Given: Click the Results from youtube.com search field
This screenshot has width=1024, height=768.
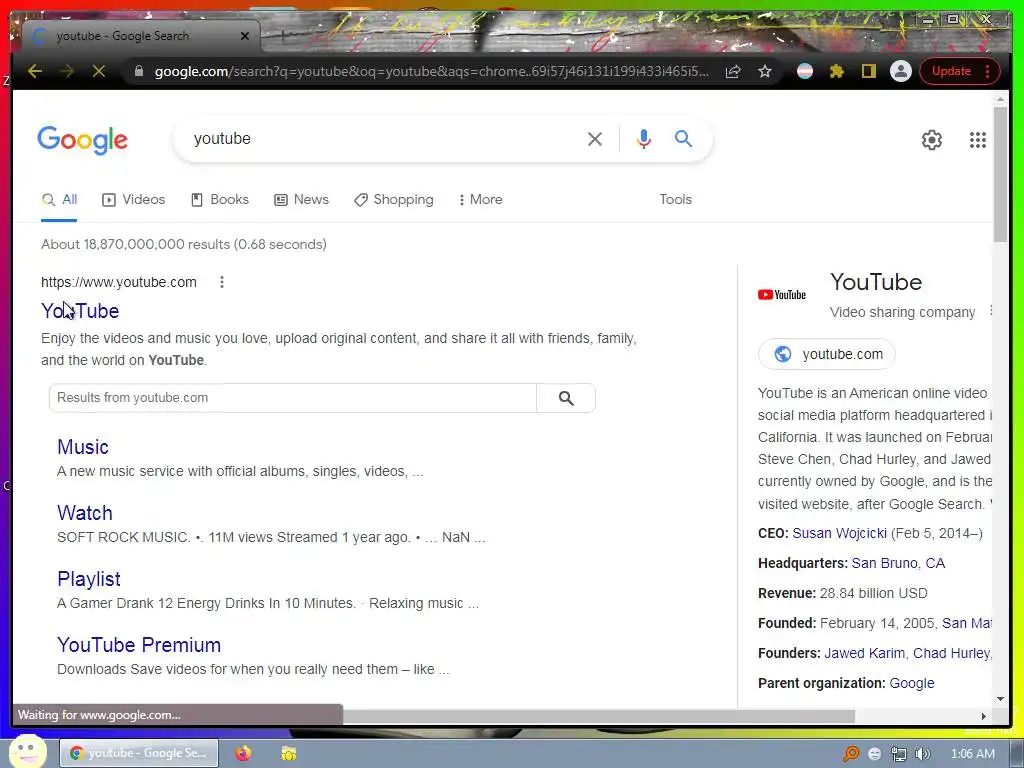Looking at the screenshot, I should (293, 398).
